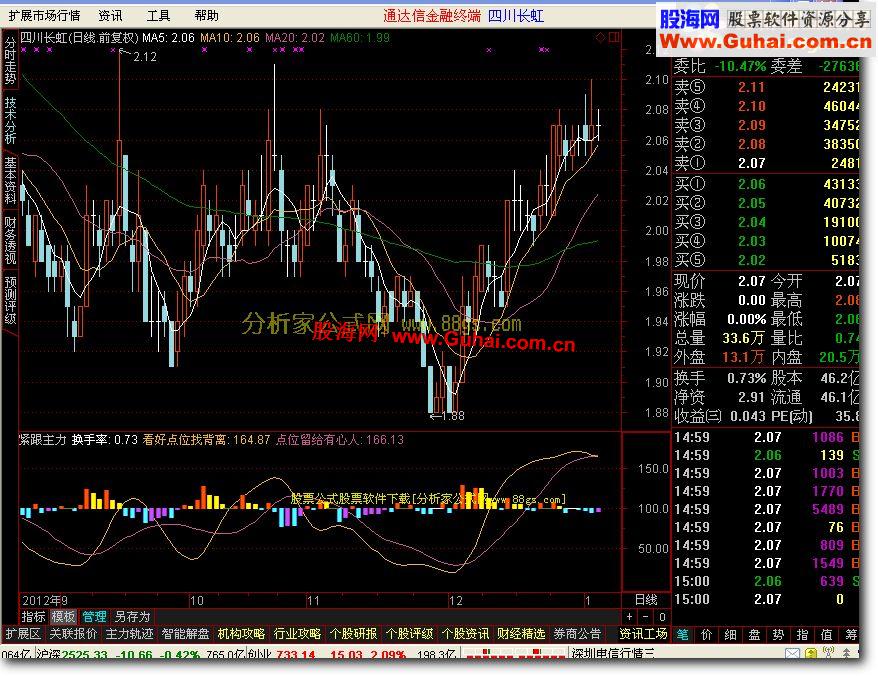Zoom out chart with the minus button
Image resolution: width=878 pixels, height=676 pixels.
point(646,617)
